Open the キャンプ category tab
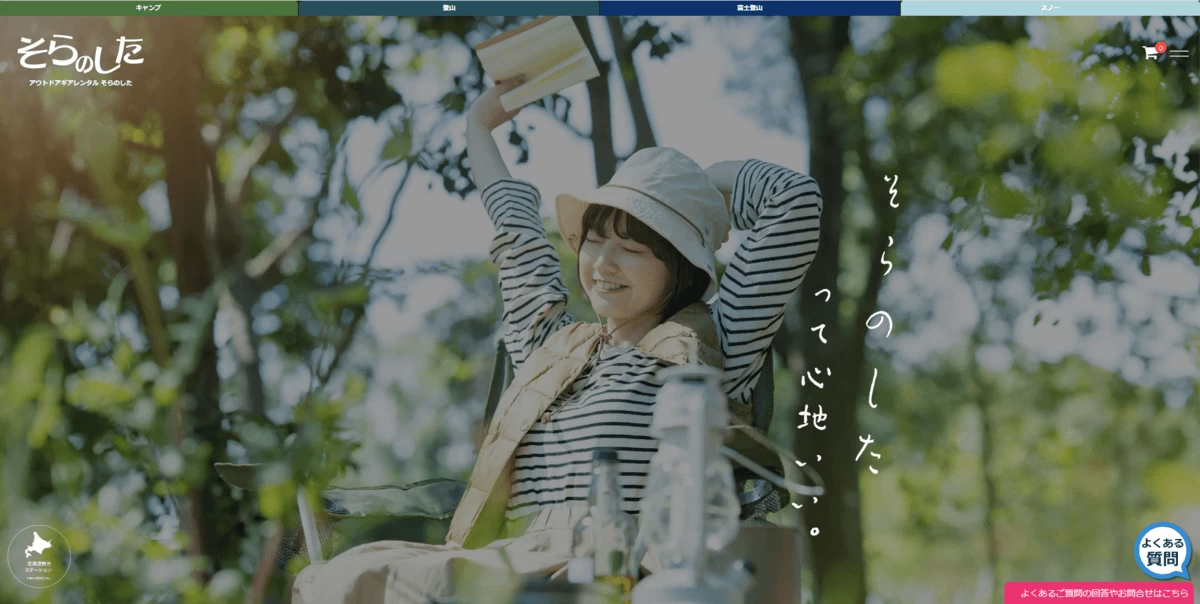The height and width of the screenshot is (604, 1200). [x=148, y=7]
